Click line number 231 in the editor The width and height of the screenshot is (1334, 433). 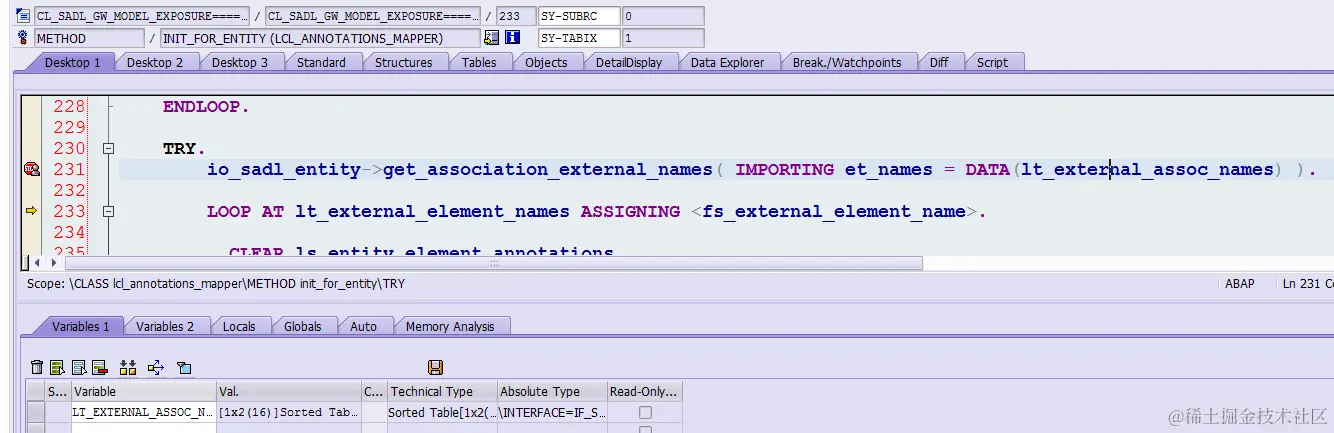pos(69,170)
